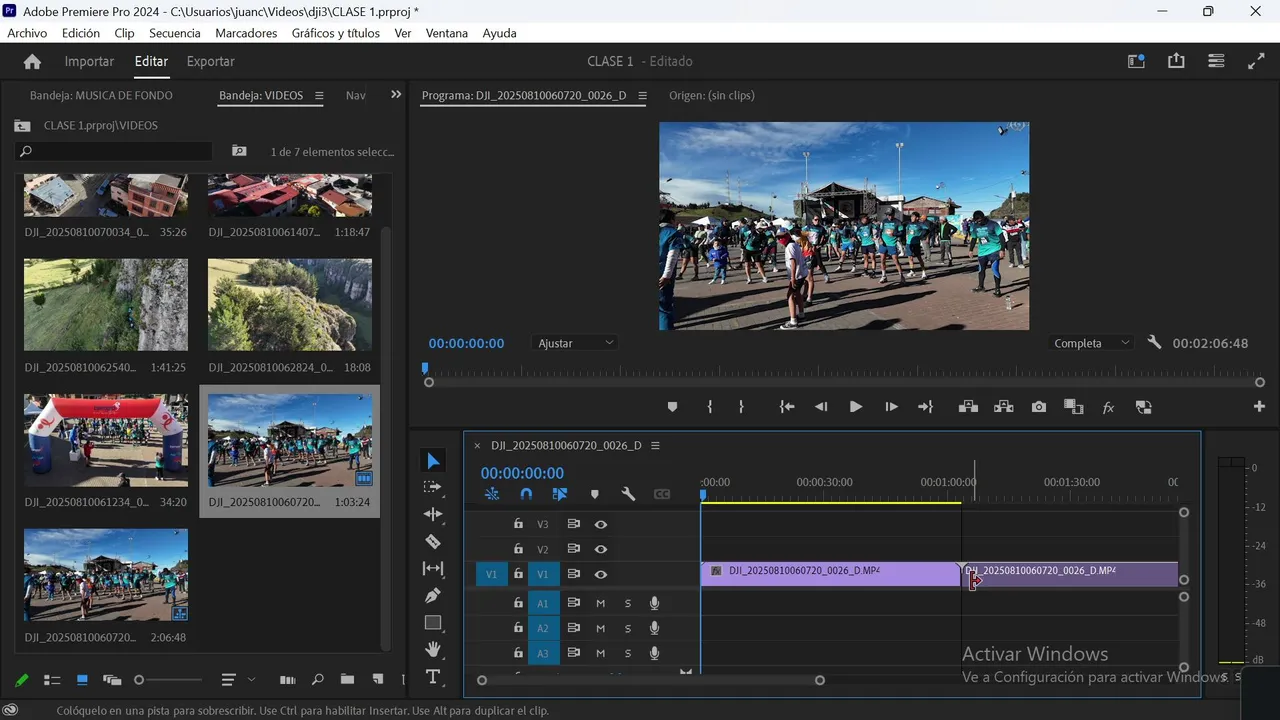This screenshot has width=1280, height=720.
Task: Select the Pen tool
Action: [433, 595]
